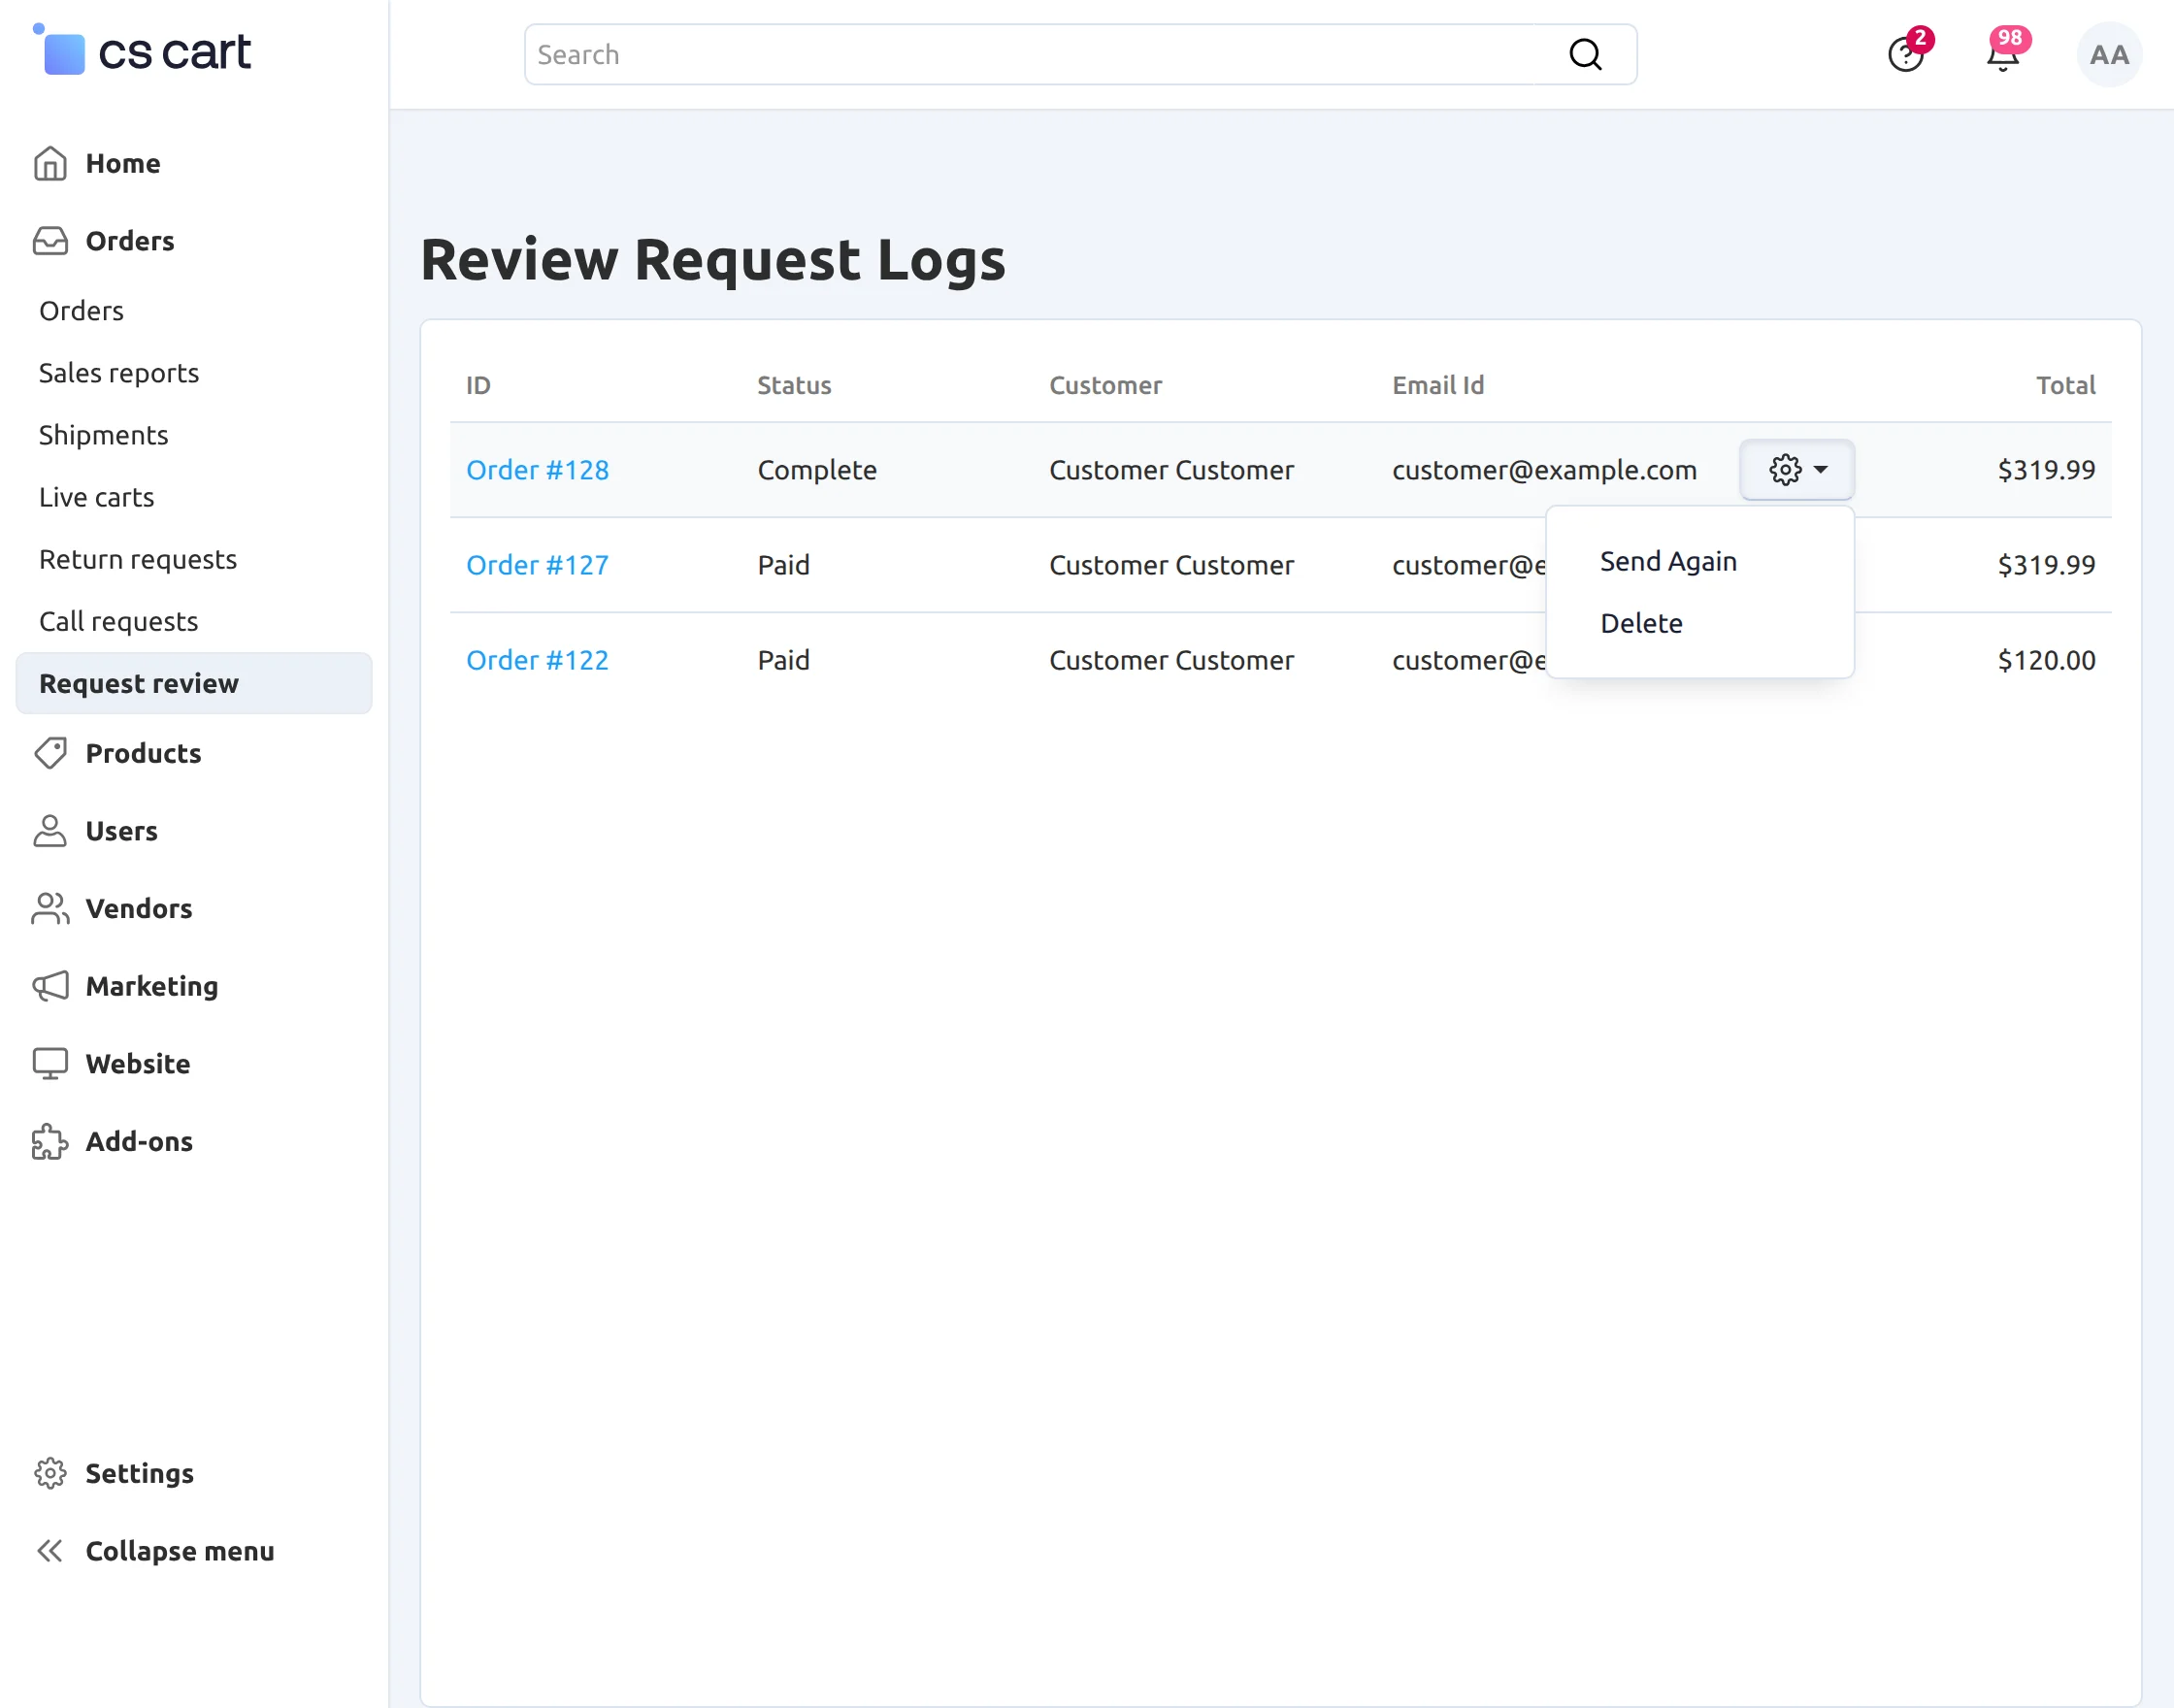Click the Home house icon
Image resolution: width=2174 pixels, height=1708 pixels.
point(50,163)
